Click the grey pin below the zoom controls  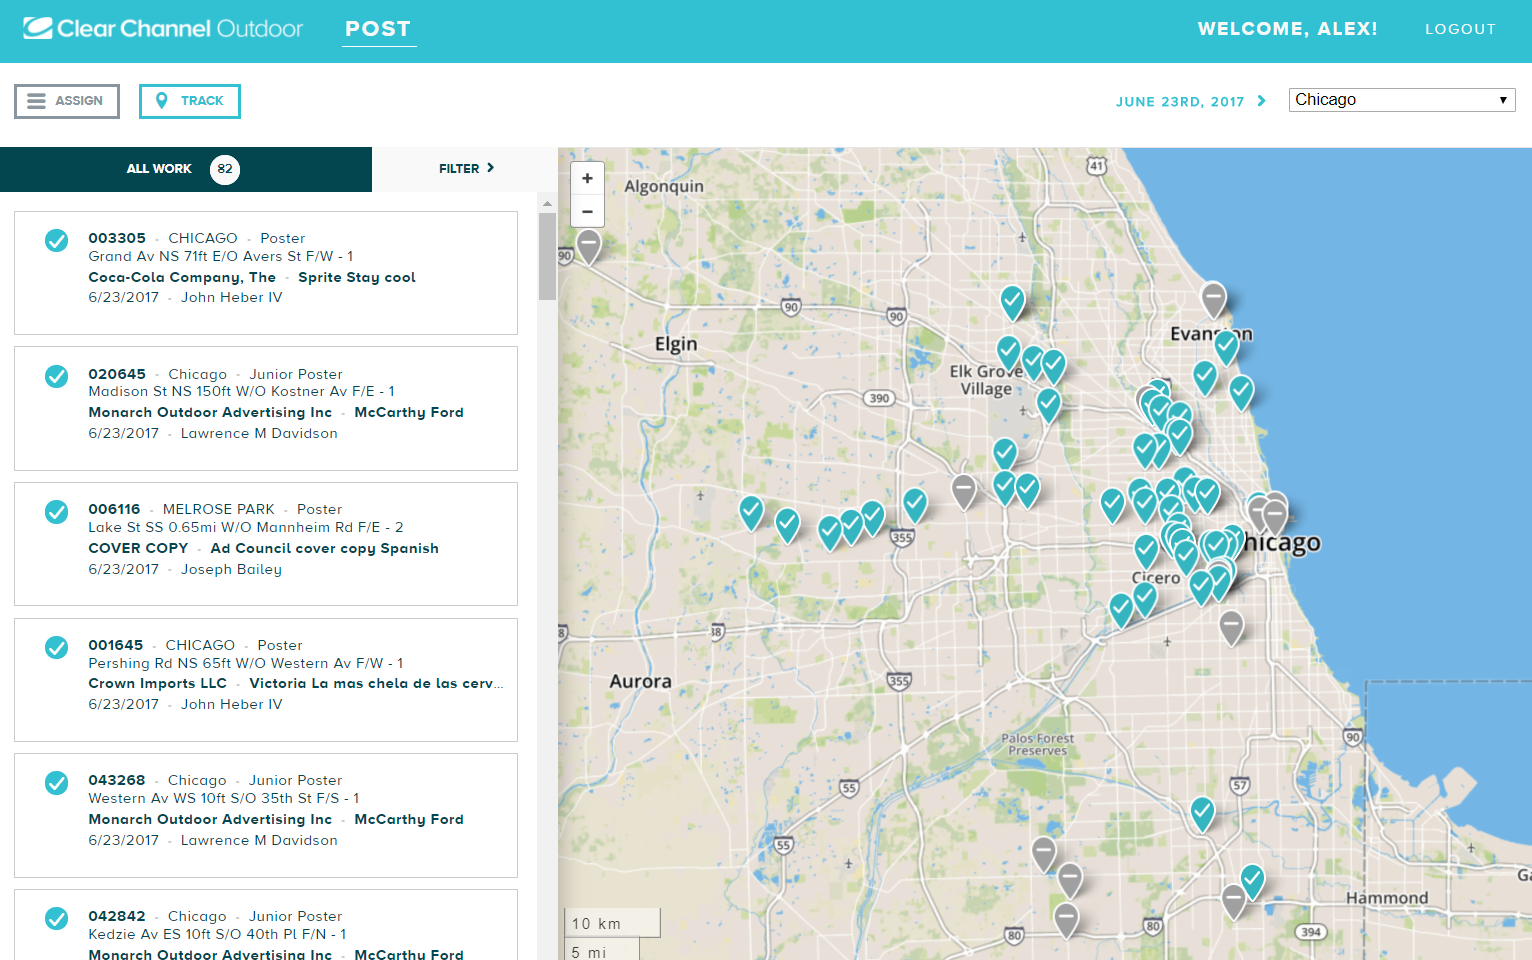[588, 243]
